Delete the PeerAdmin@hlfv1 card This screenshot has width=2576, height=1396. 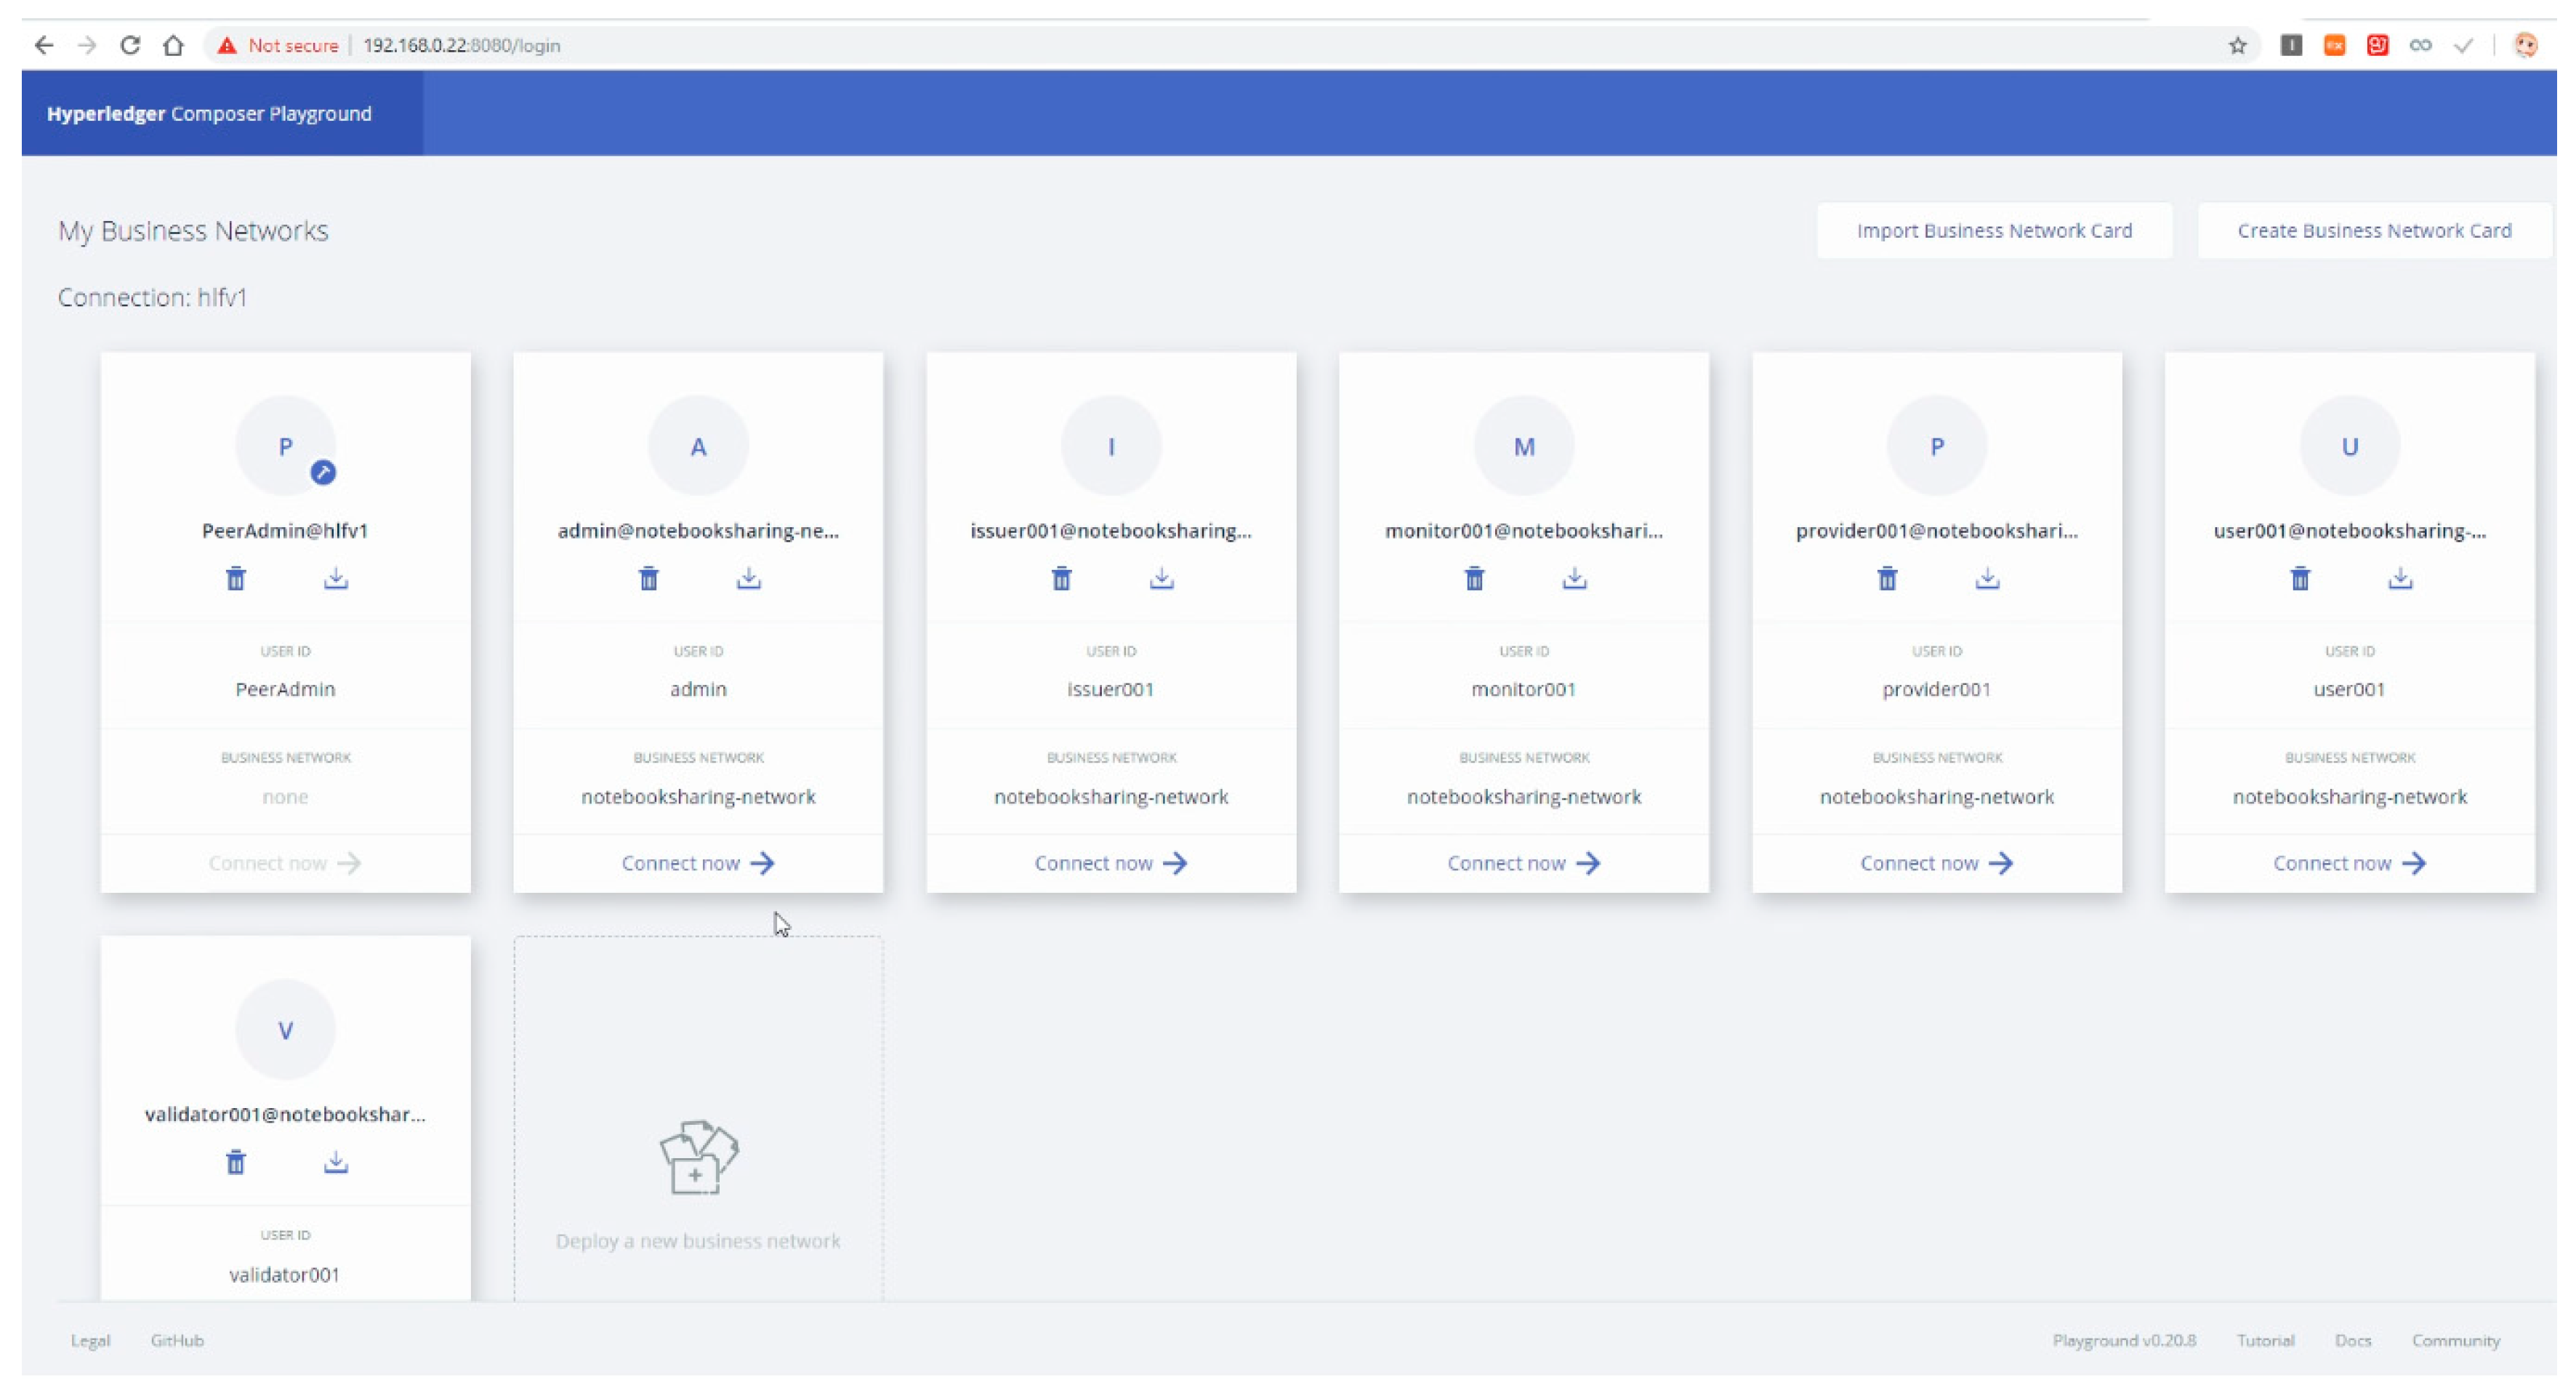[x=235, y=579]
